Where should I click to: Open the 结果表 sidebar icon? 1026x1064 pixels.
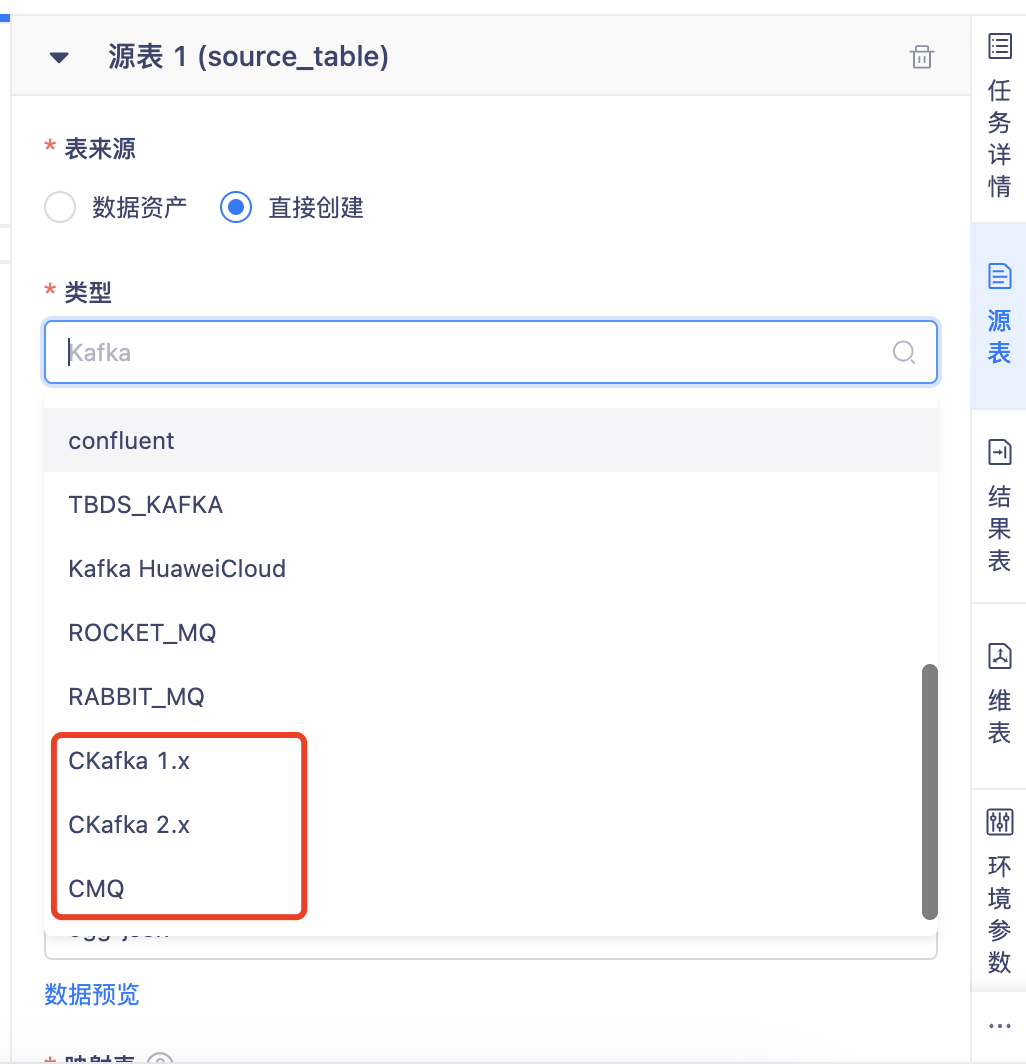(1000, 452)
